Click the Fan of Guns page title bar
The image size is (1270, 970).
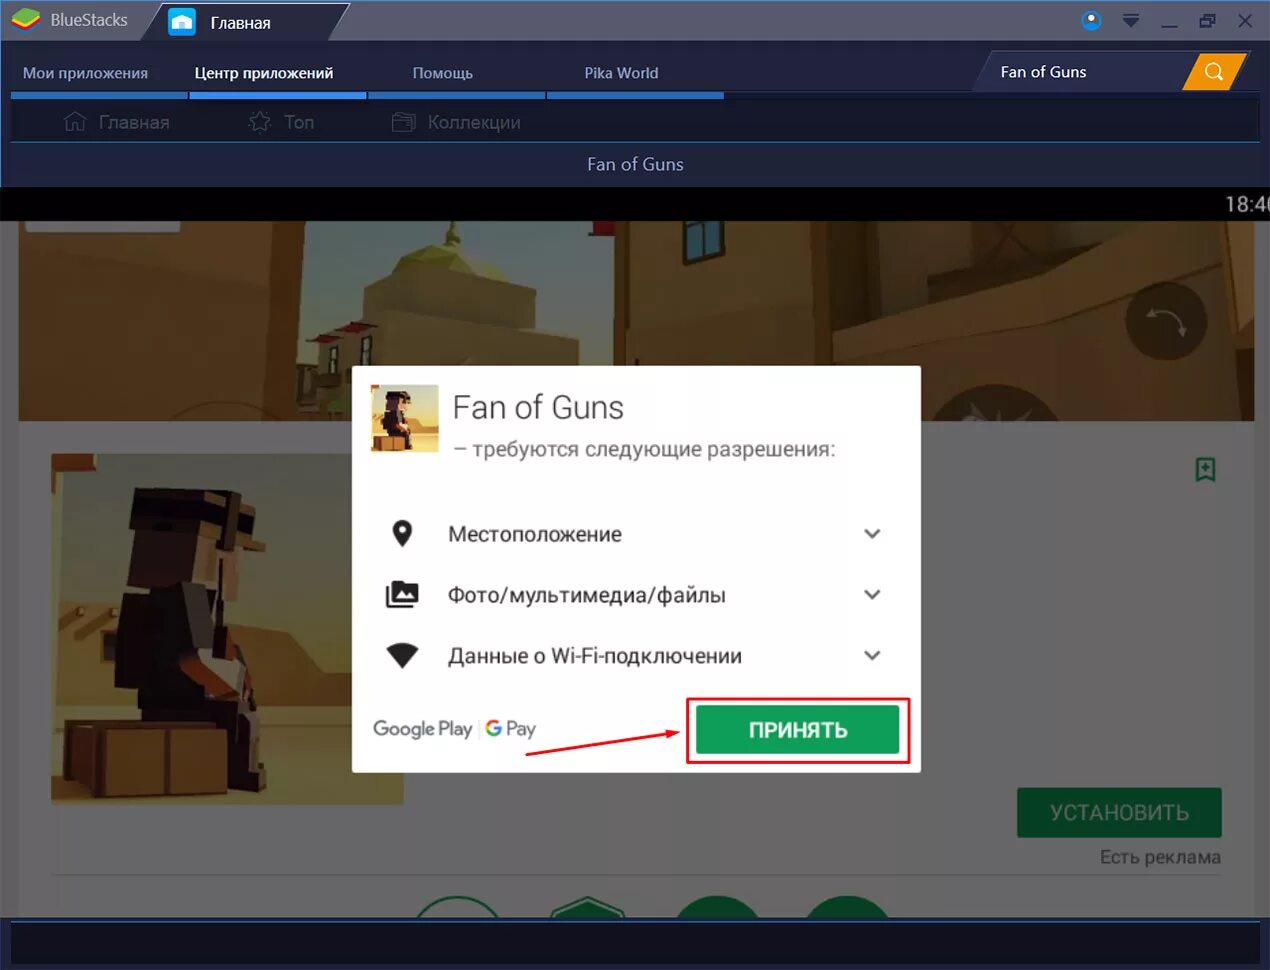pyautogui.click(x=635, y=164)
